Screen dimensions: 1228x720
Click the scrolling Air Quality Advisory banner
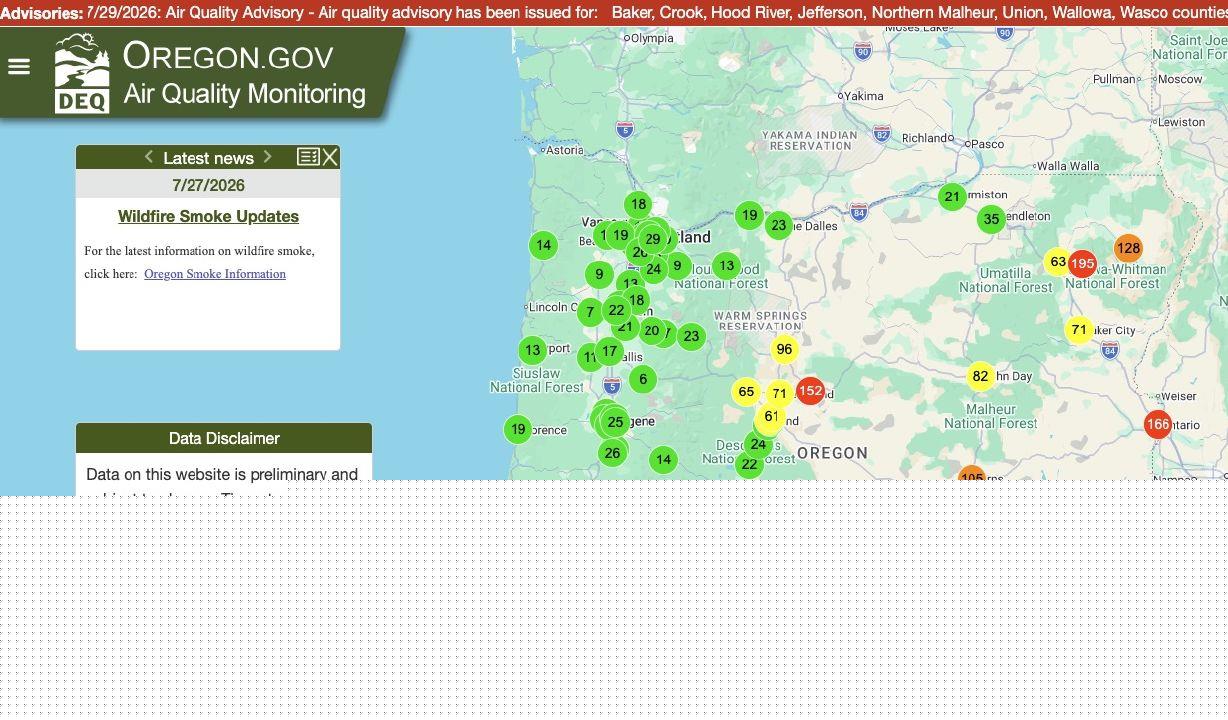click(x=614, y=13)
